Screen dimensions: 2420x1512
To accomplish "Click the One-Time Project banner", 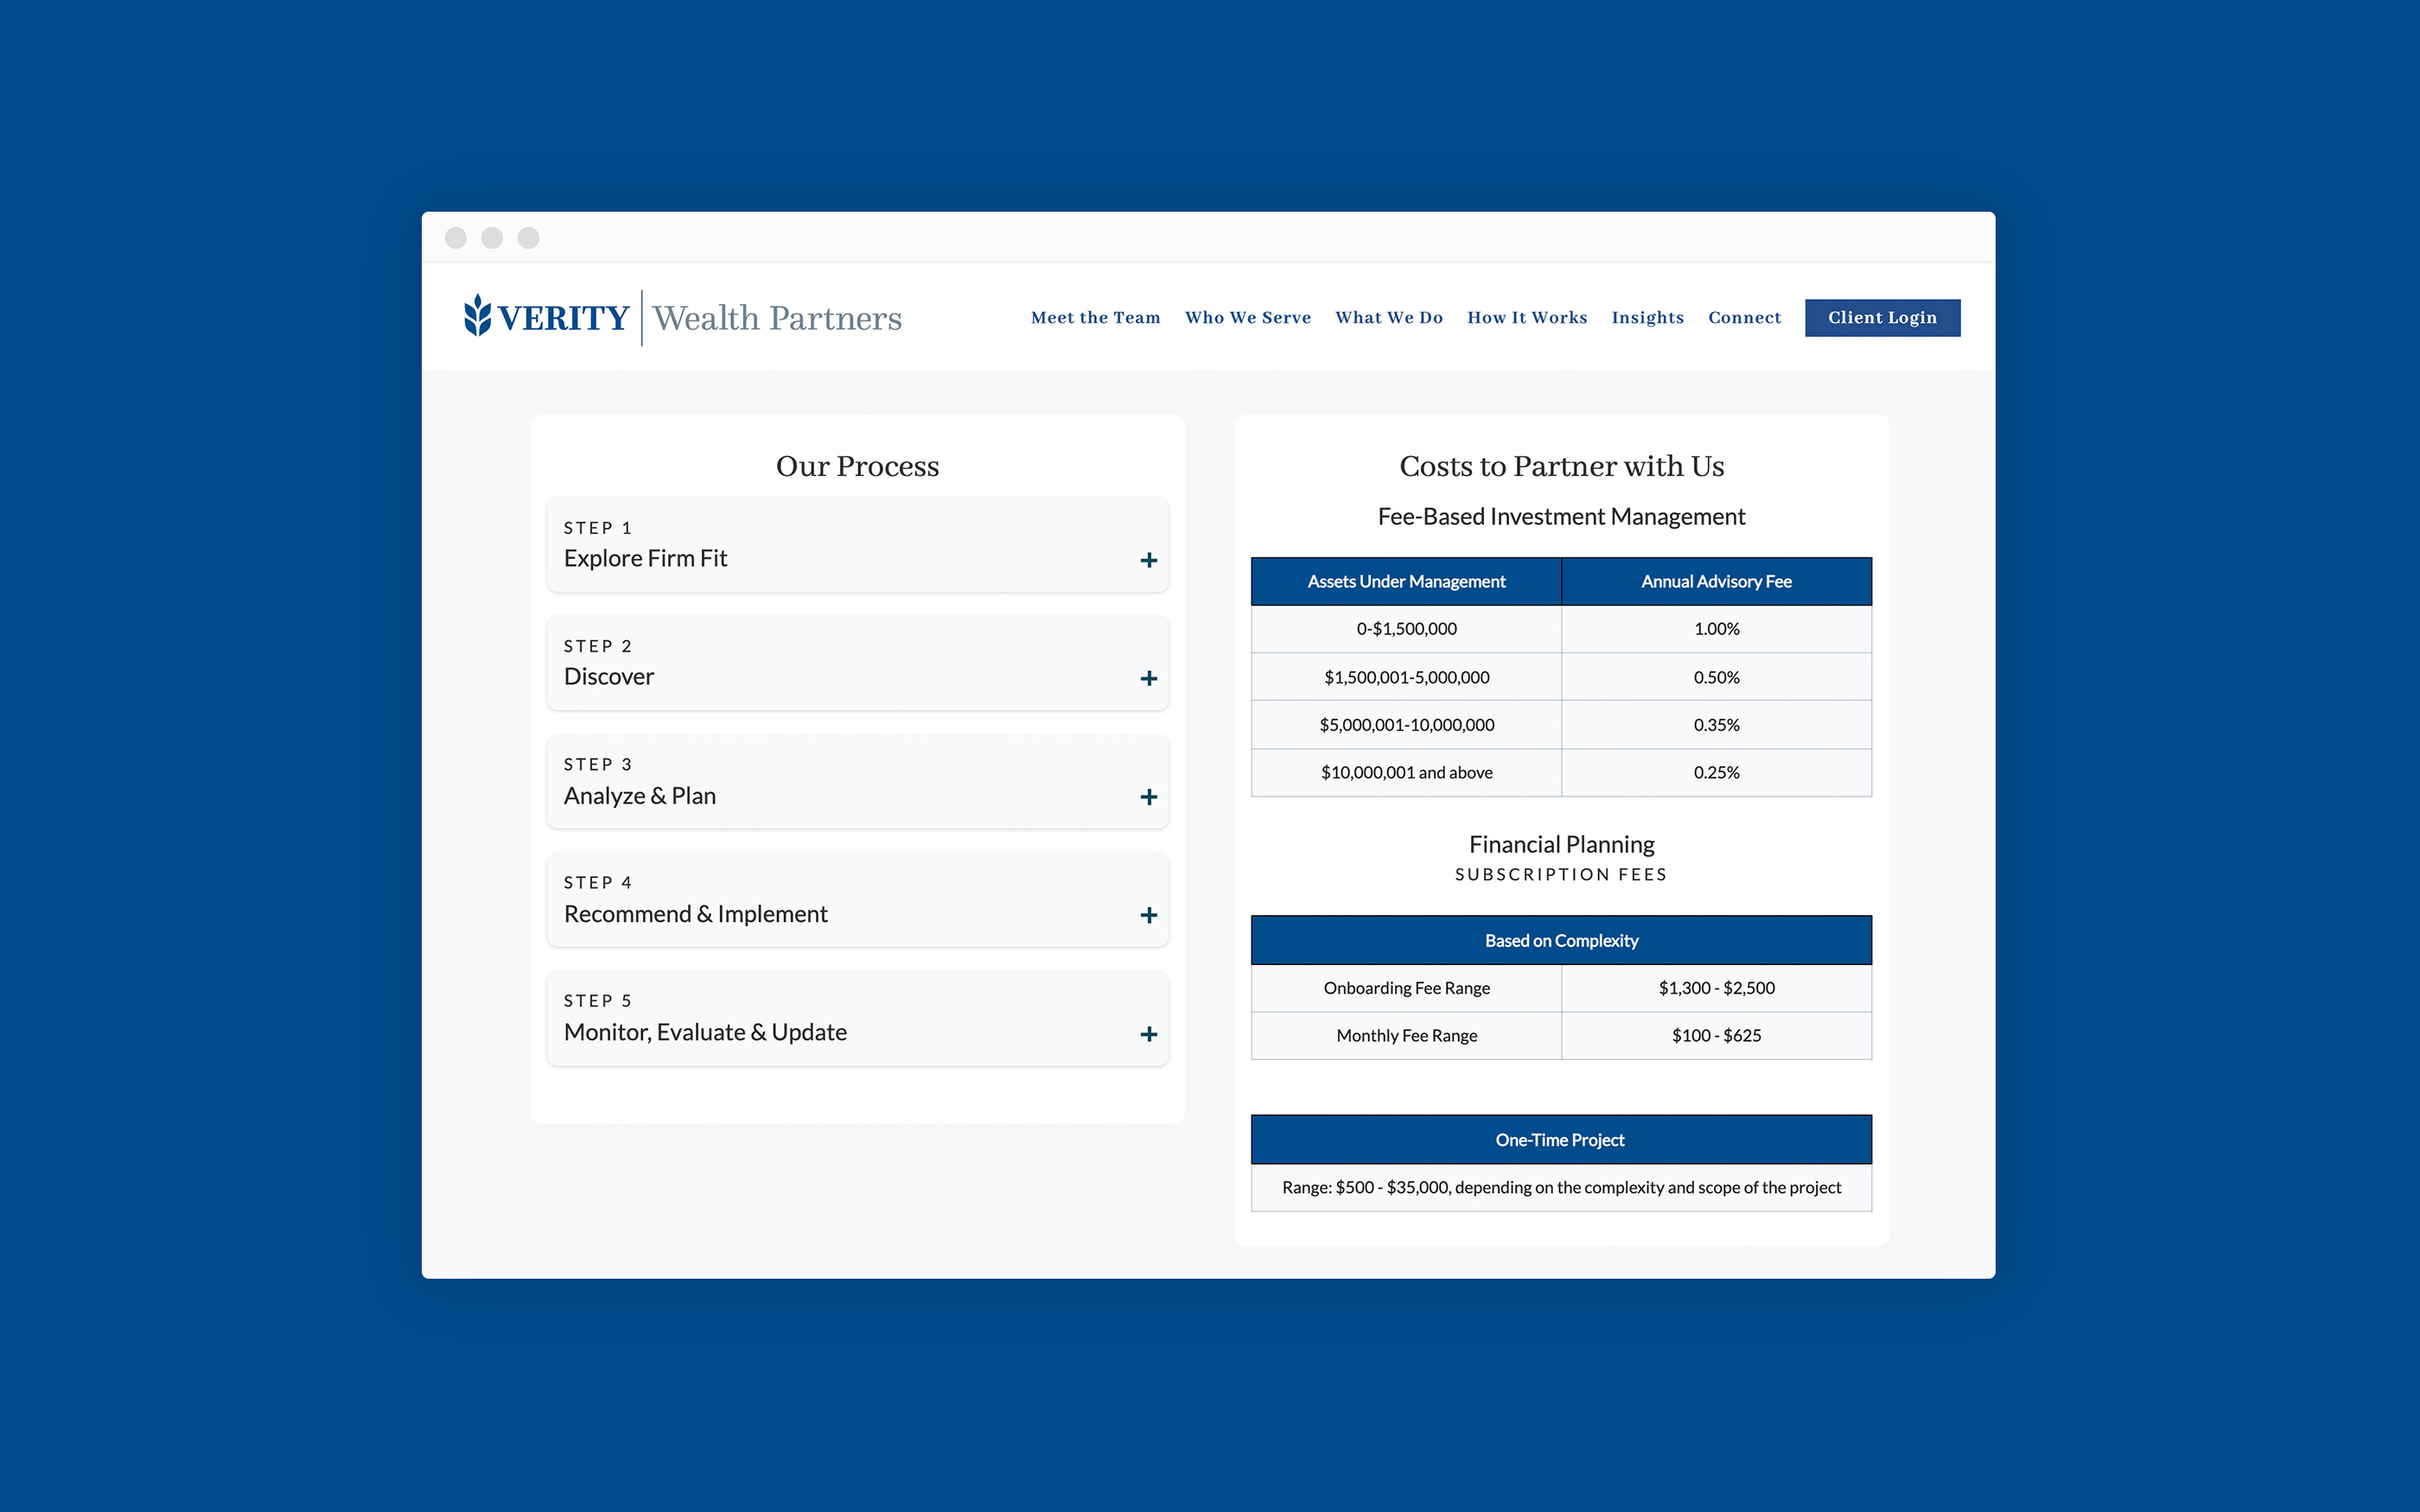I will pos(1560,1139).
